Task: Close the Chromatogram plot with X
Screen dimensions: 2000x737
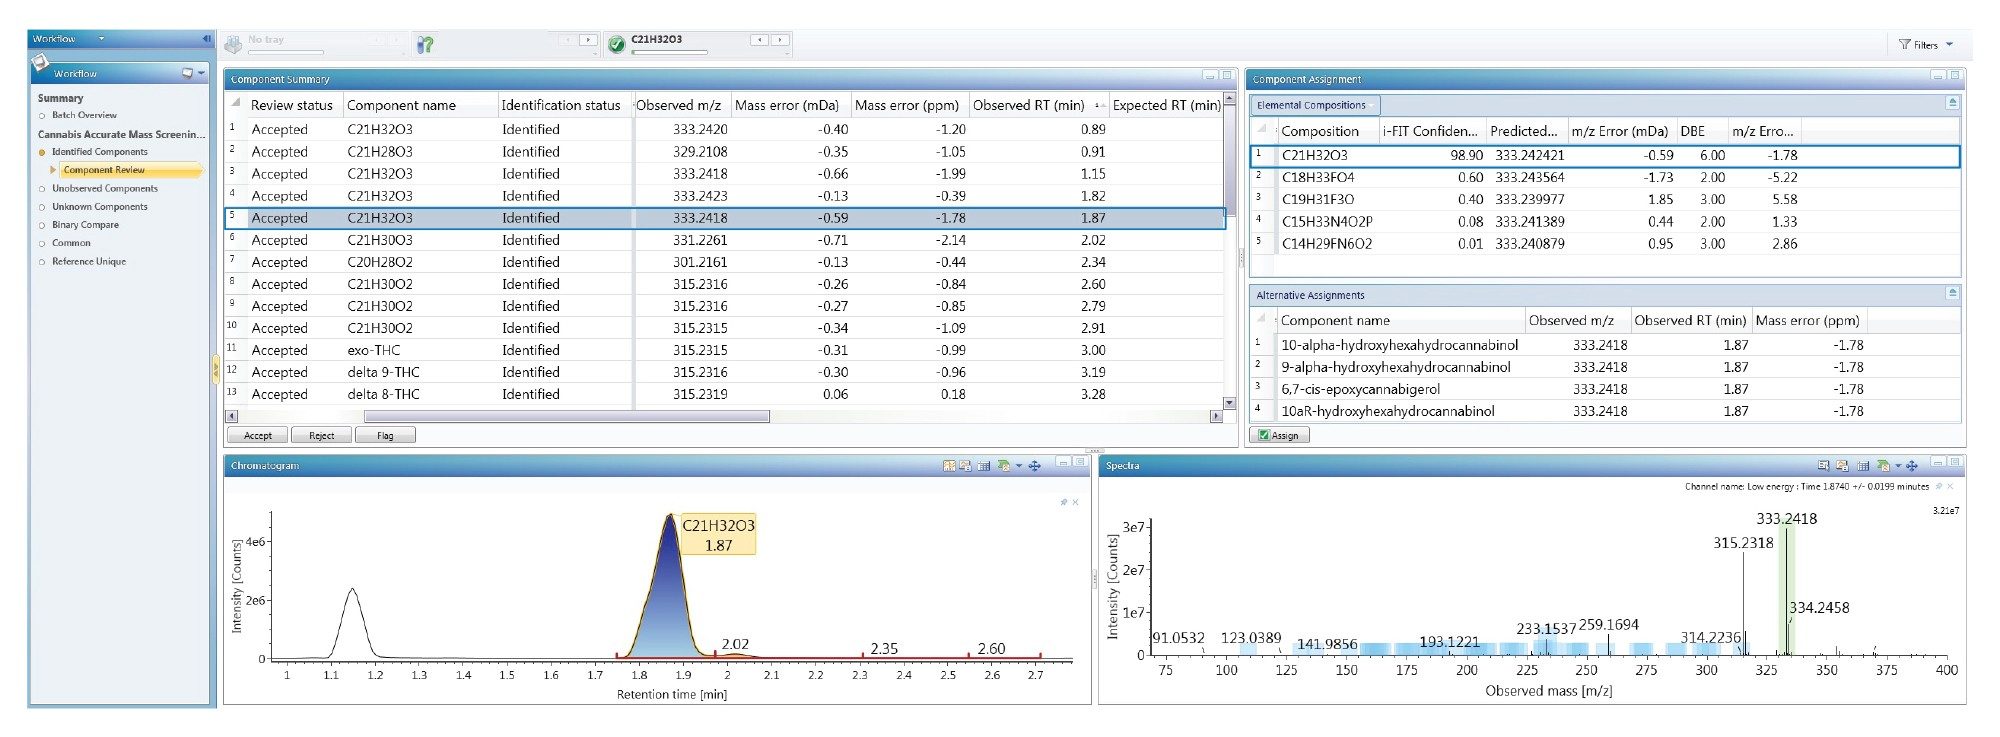Action: pos(1075,502)
